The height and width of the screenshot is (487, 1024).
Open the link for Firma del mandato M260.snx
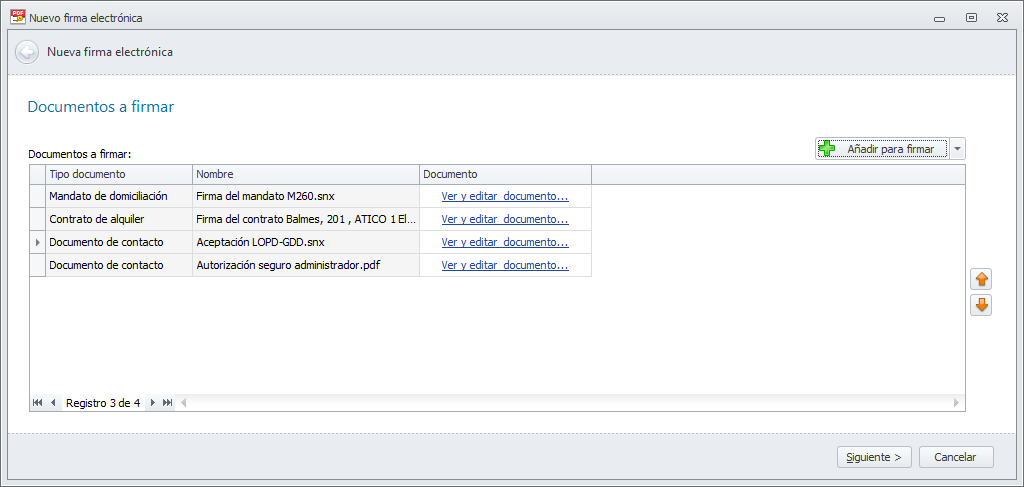(x=505, y=196)
